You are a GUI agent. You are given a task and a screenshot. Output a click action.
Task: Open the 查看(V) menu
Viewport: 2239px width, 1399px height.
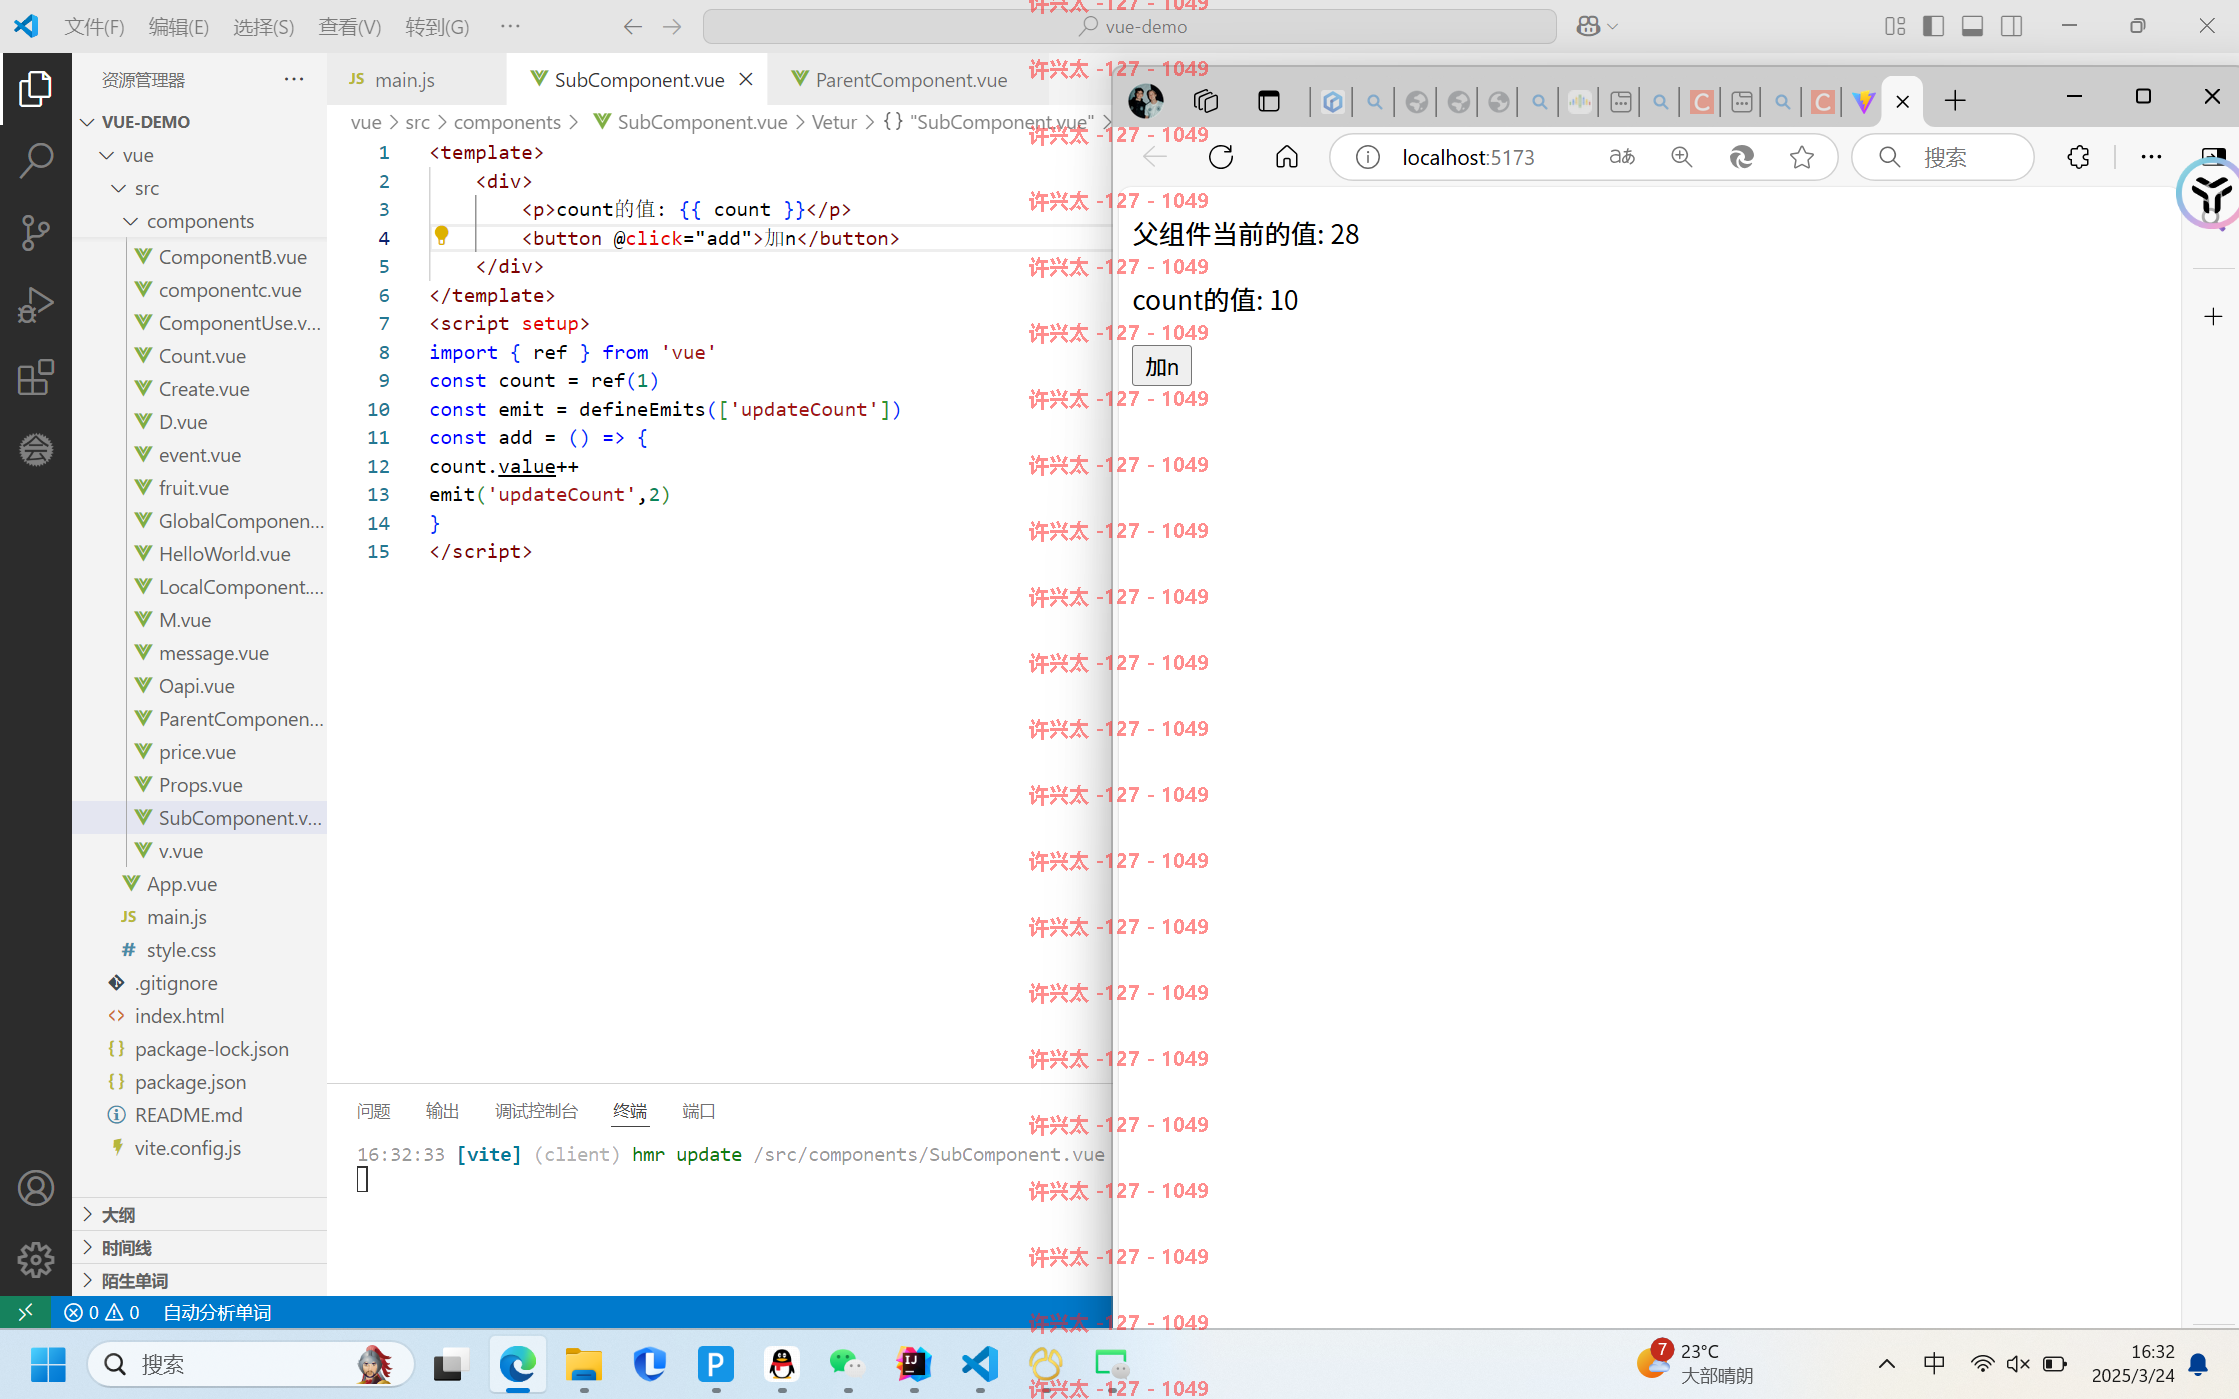tap(350, 27)
